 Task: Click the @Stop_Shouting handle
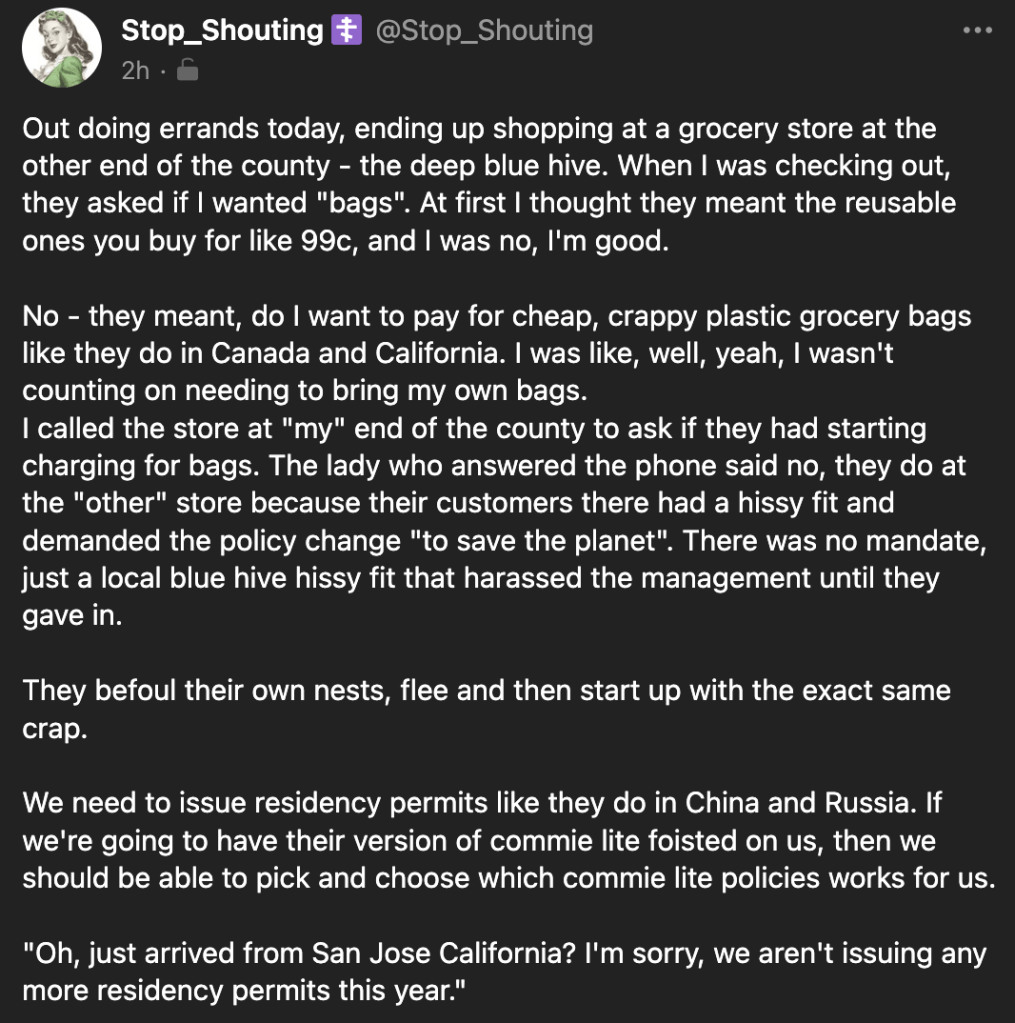tap(484, 31)
